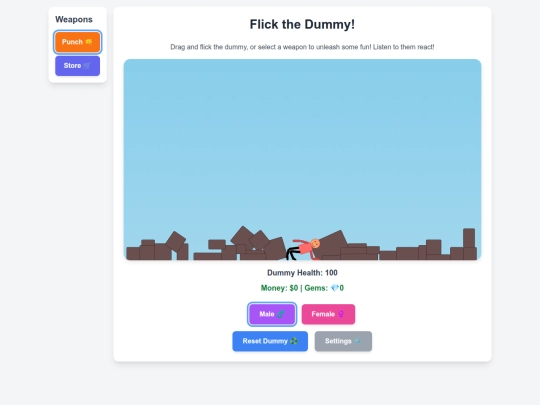Open the Settings button
The height and width of the screenshot is (405, 540).
tap(343, 341)
